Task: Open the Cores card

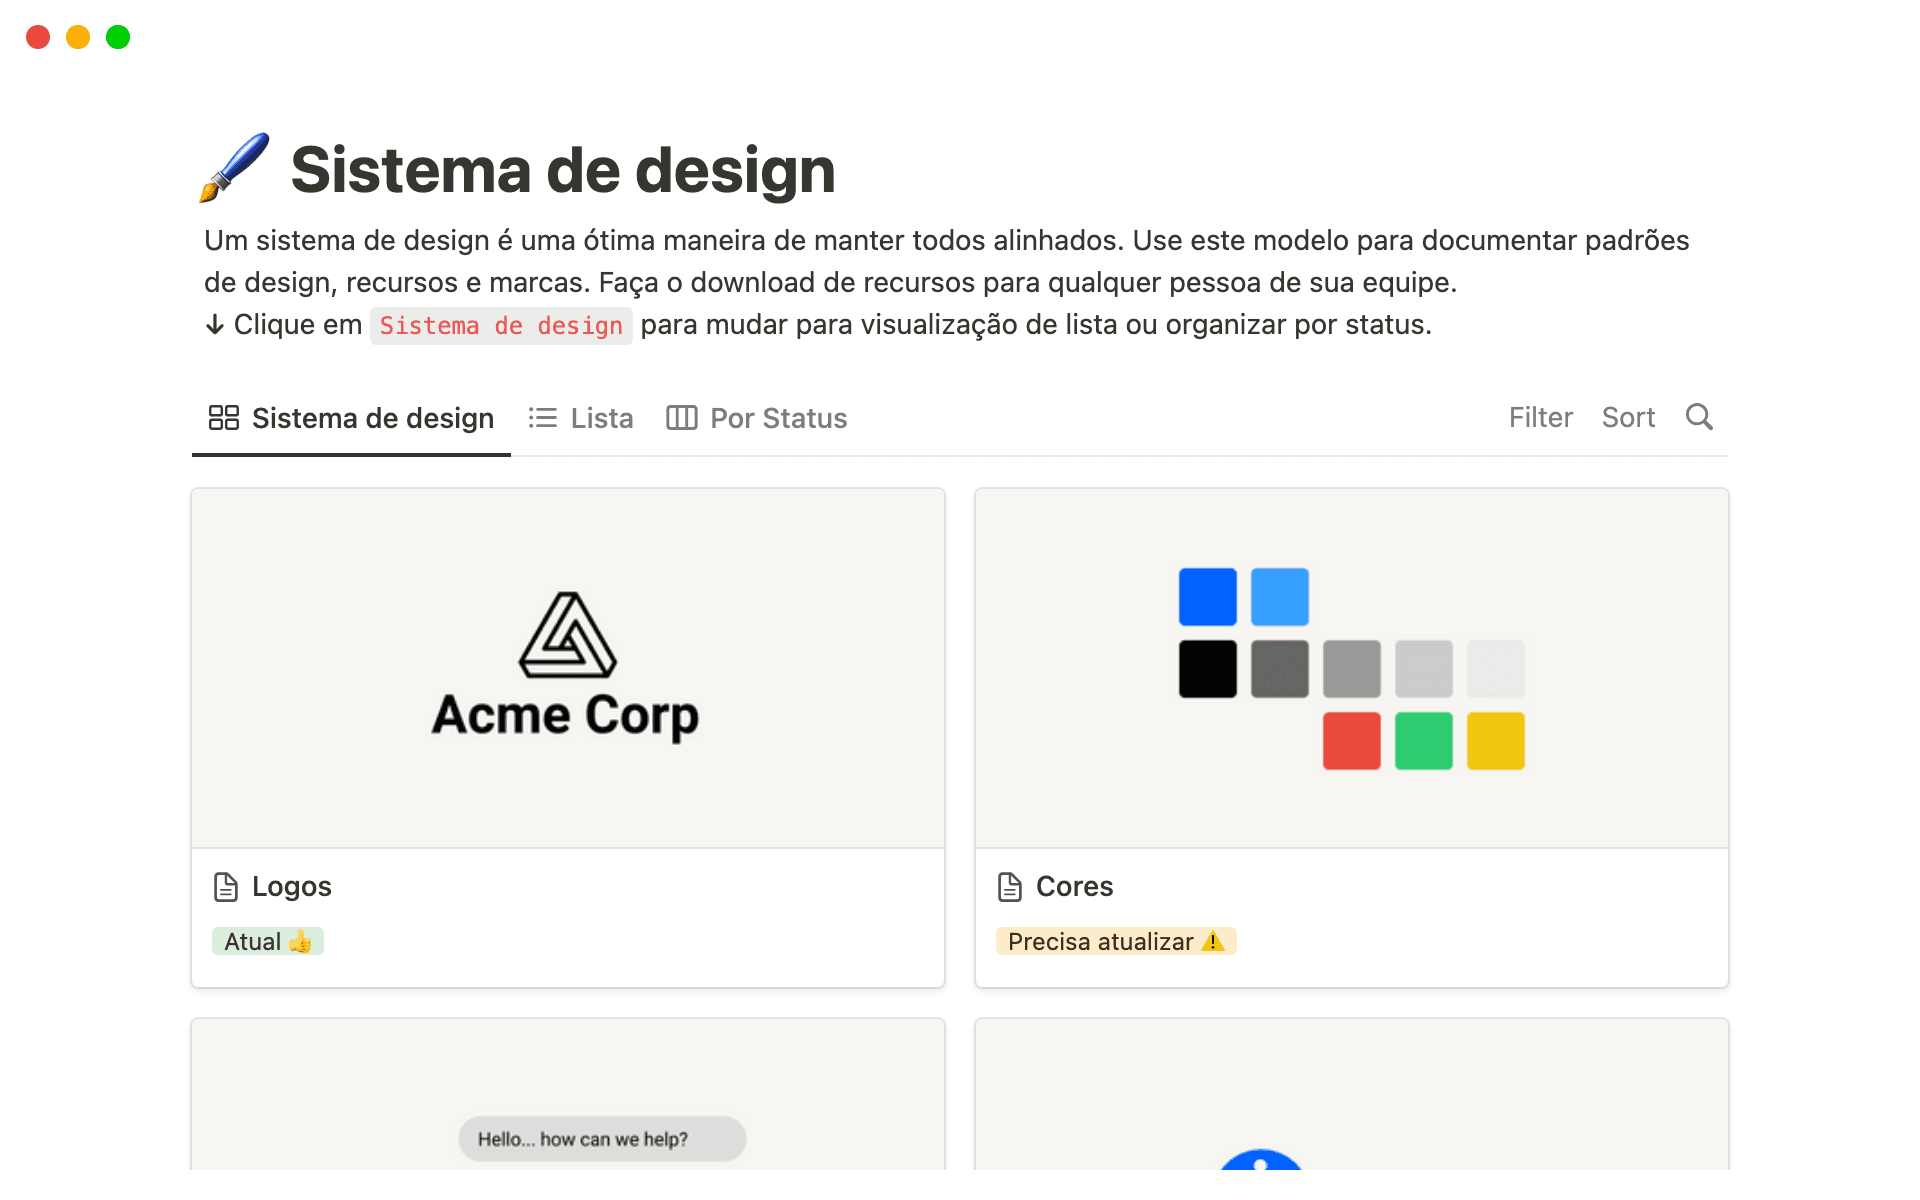Action: tap(1076, 886)
